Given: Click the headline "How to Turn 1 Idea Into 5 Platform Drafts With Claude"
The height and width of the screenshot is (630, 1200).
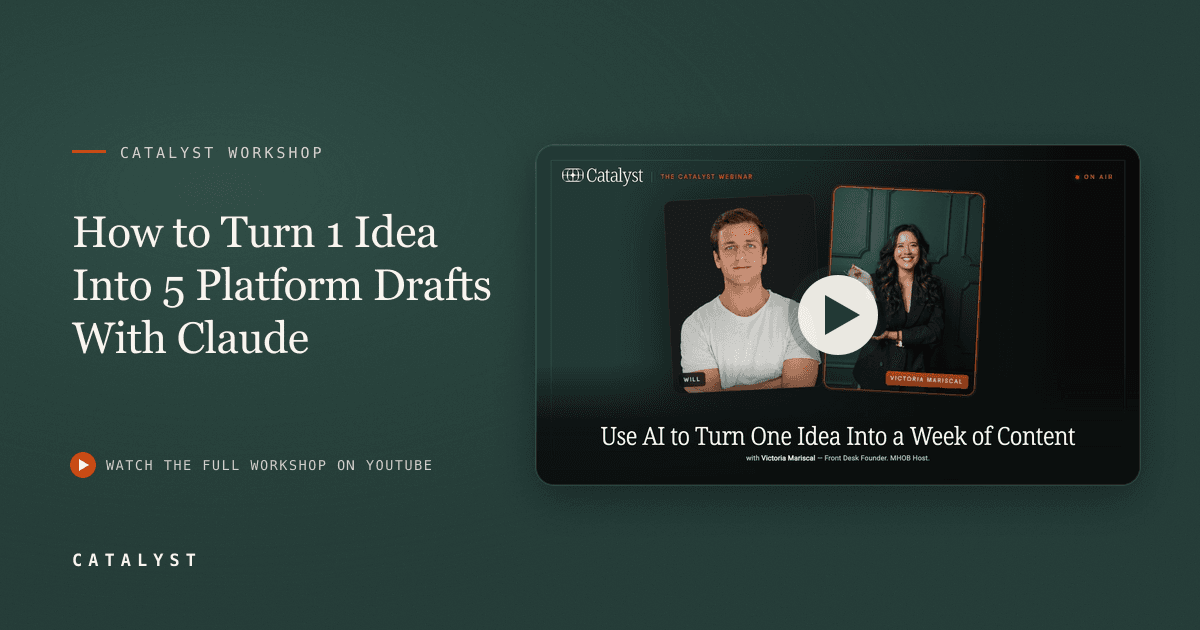Looking at the screenshot, I should pos(282,286).
